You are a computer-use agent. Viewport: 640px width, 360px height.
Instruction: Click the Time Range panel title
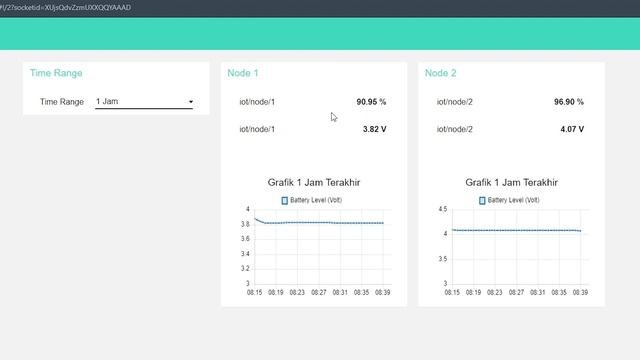tap(56, 73)
